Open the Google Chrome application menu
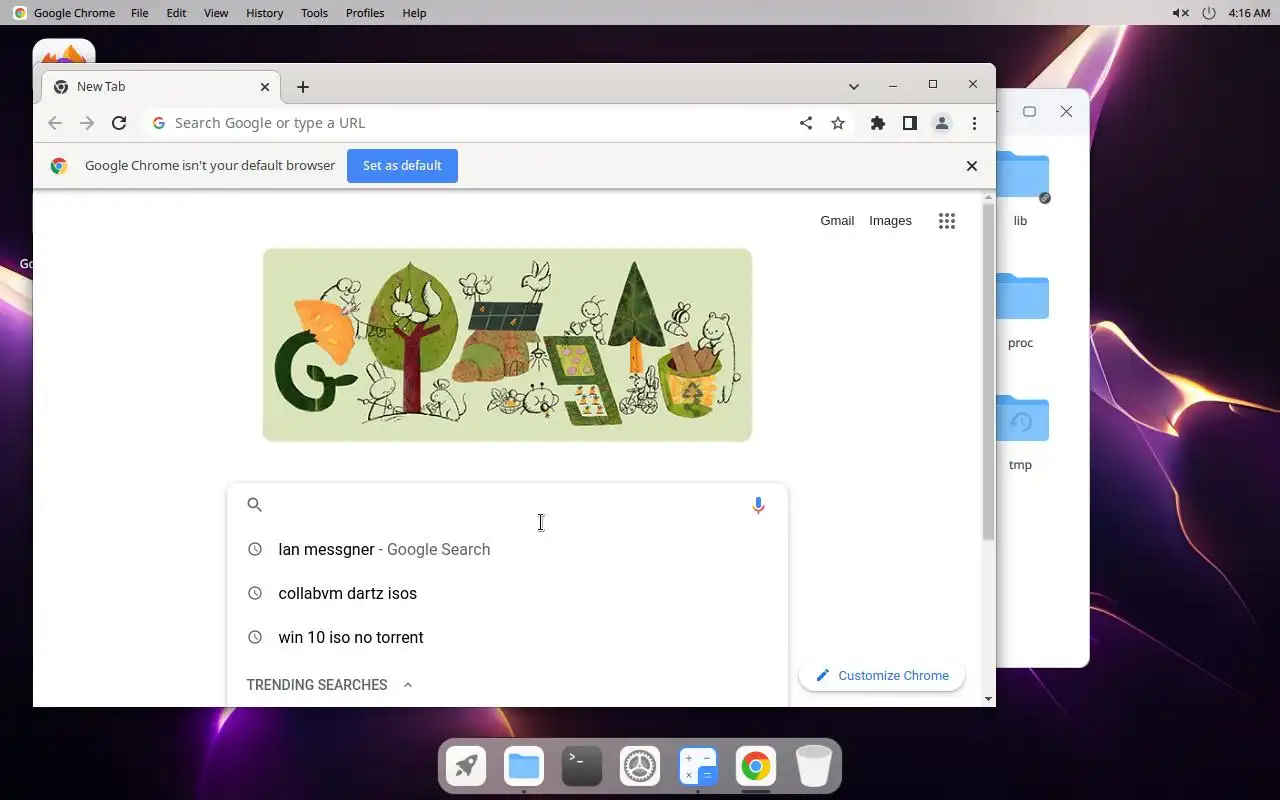 point(74,13)
